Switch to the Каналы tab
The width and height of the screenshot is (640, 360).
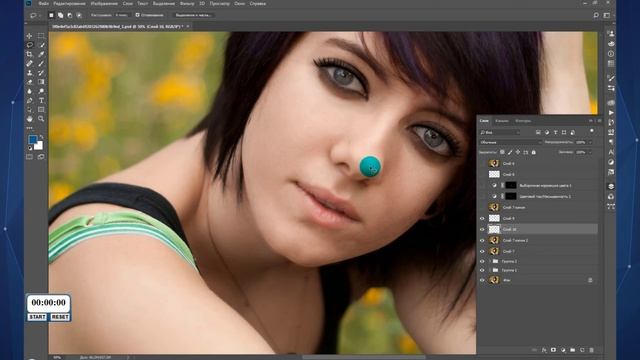(x=502, y=121)
